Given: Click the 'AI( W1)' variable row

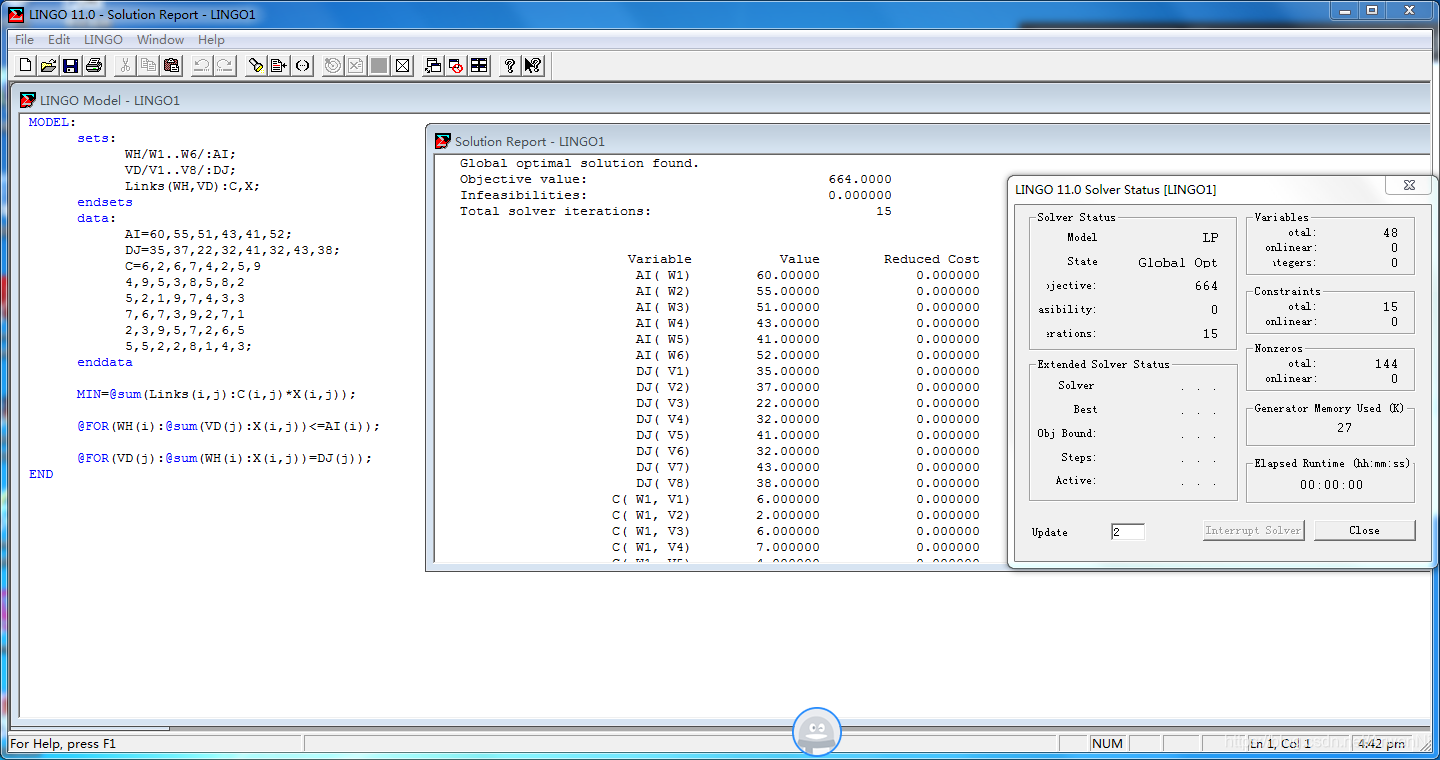Looking at the screenshot, I should pyautogui.click(x=806, y=275).
